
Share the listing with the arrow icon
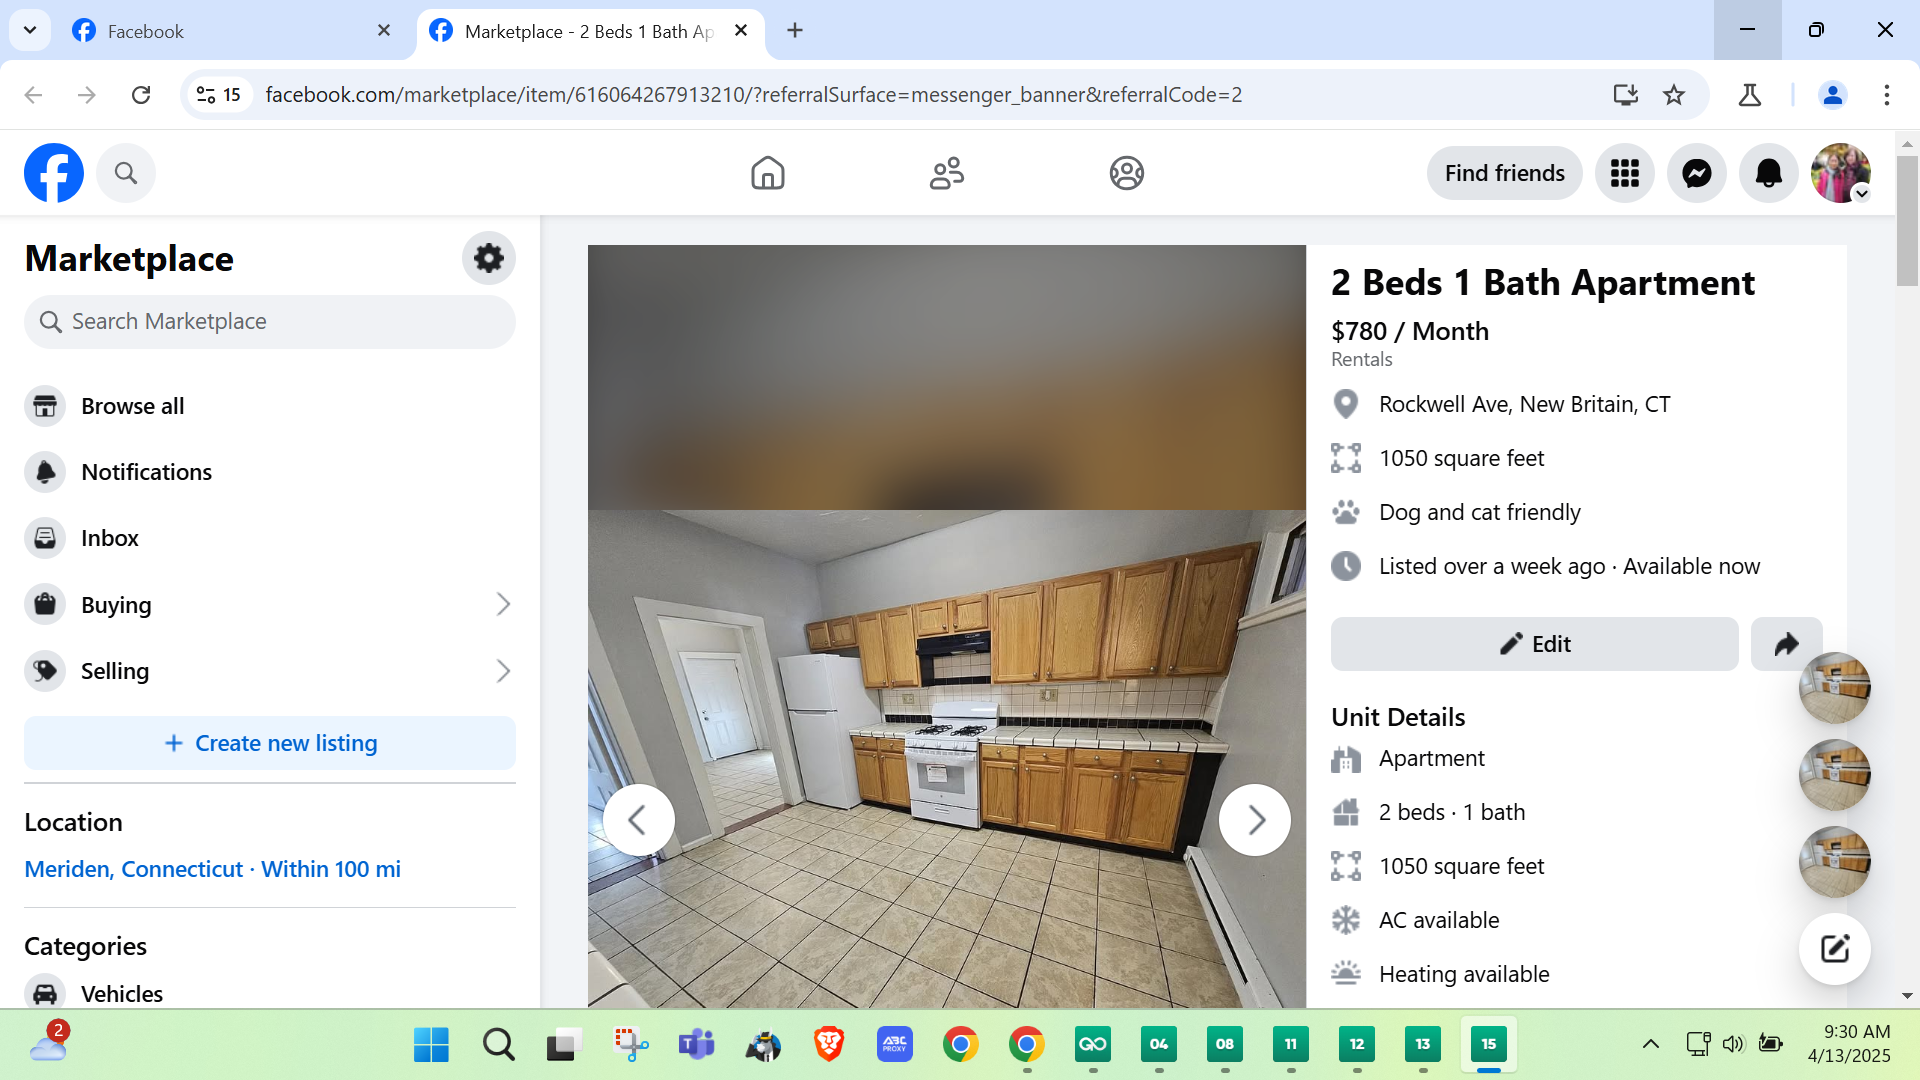point(1786,644)
